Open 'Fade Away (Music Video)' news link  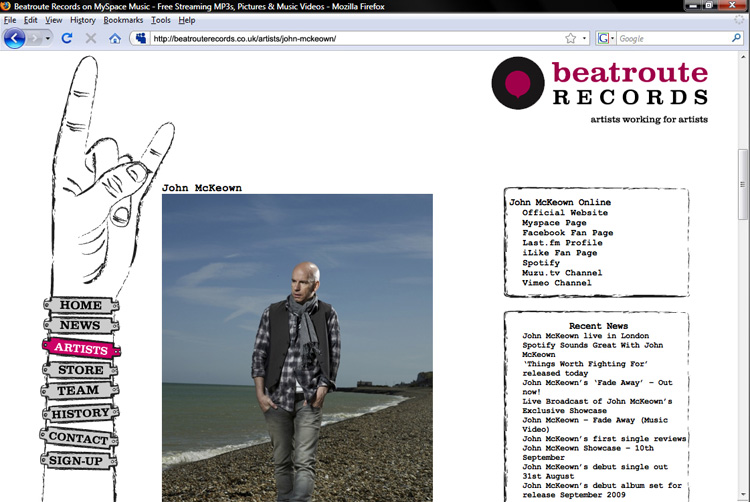595,424
